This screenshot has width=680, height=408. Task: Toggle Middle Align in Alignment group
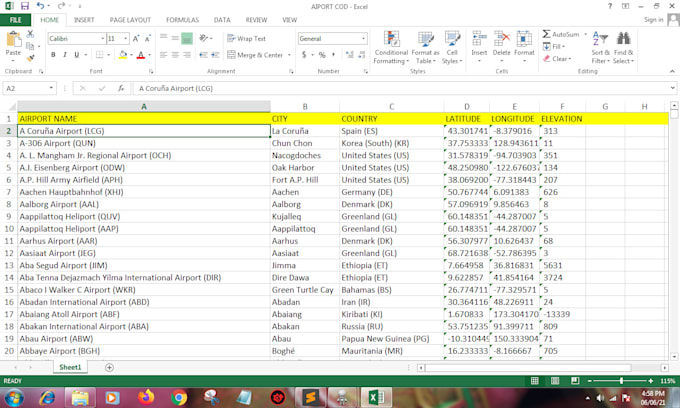(x=175, y=38)
